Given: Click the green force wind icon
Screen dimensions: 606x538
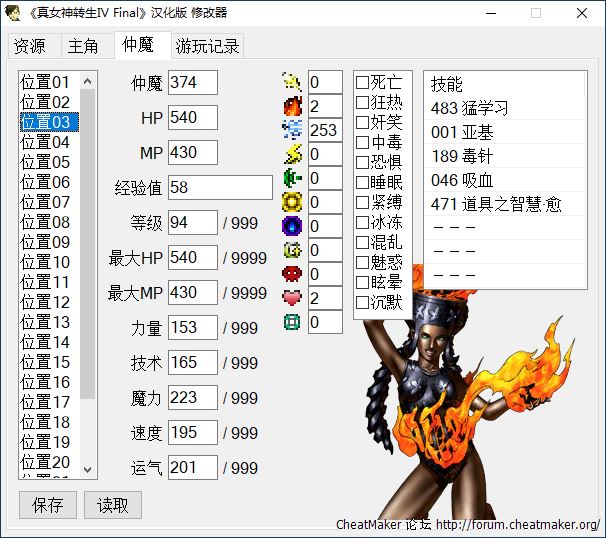Looking at the screenshot, I should (292, 178).
